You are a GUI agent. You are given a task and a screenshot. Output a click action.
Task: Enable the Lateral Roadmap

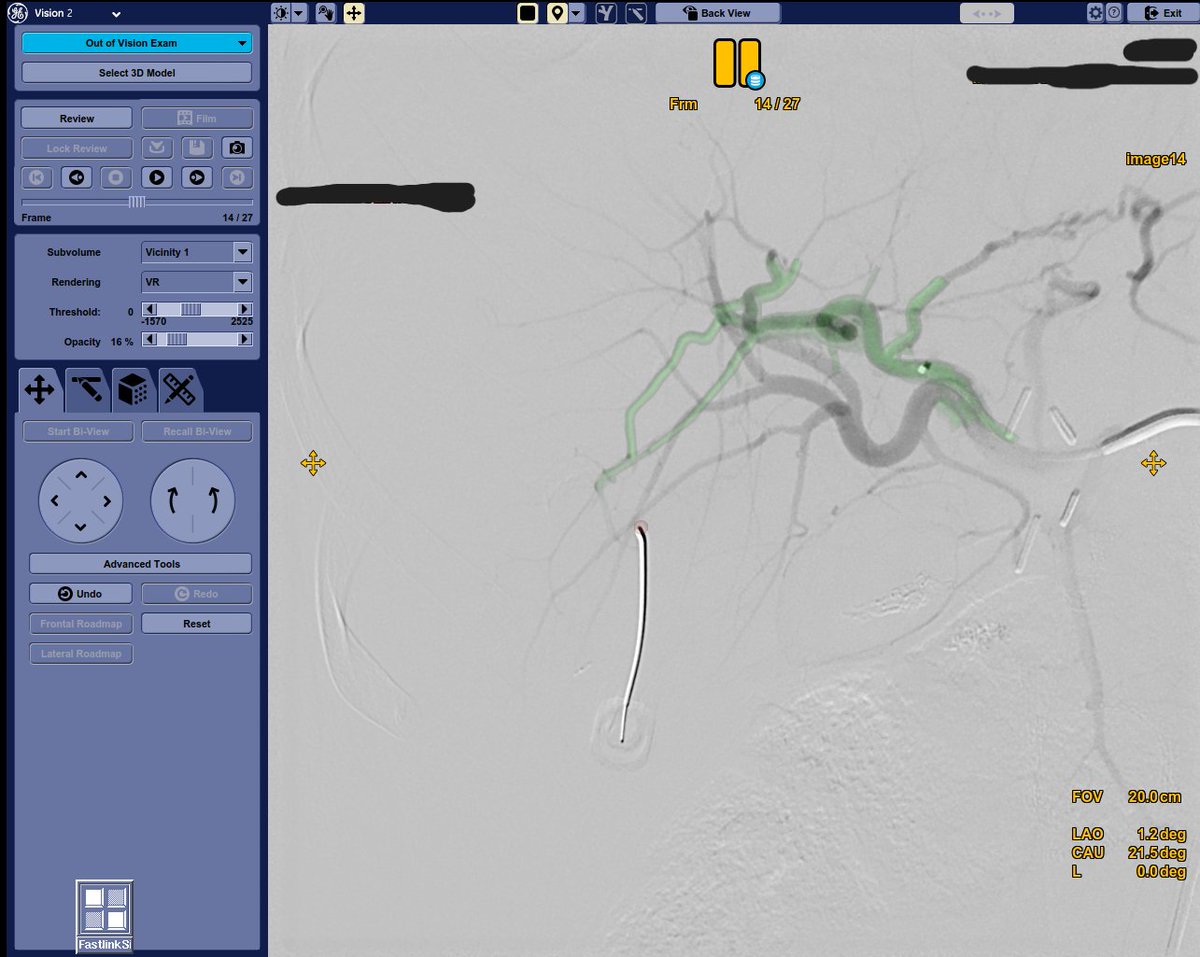pos(81,654)
